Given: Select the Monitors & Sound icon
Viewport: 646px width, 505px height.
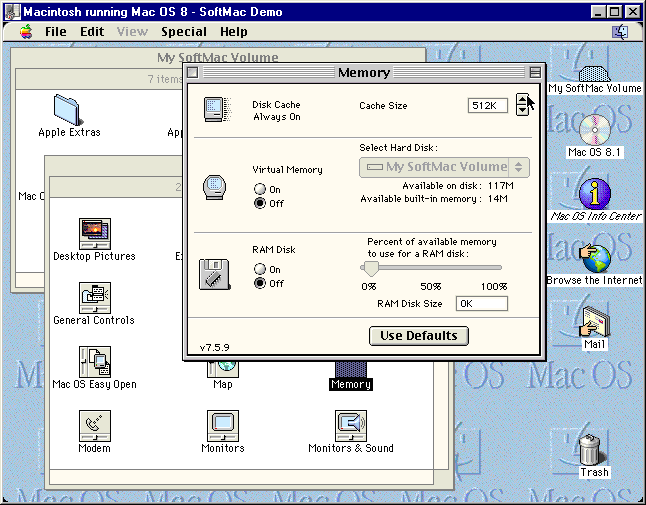Looking at the screenshot, I should pyautogui.click(x=351, y=426).
